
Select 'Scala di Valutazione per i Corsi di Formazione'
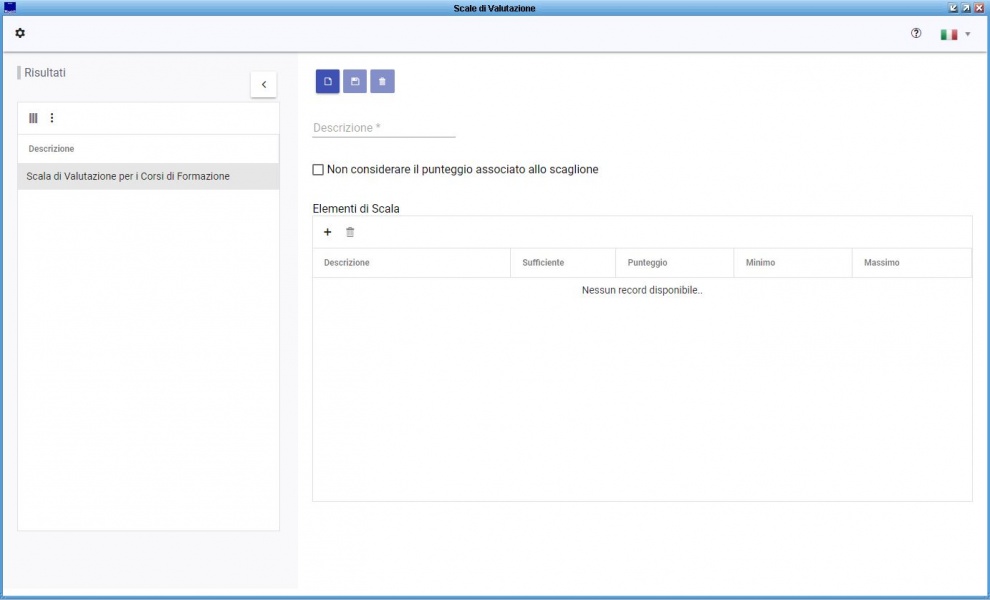coord(128,176)
